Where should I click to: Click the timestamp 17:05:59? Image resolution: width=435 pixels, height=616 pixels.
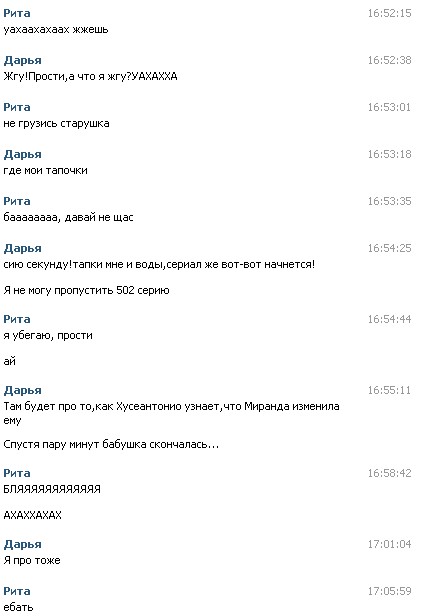tap(389, 591)
